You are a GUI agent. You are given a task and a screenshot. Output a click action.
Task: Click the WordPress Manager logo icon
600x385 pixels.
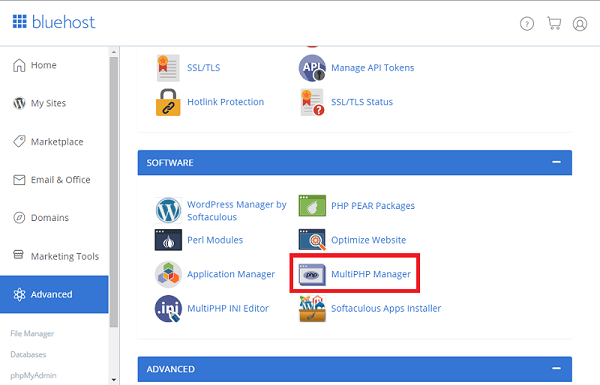tap(168, 210)
